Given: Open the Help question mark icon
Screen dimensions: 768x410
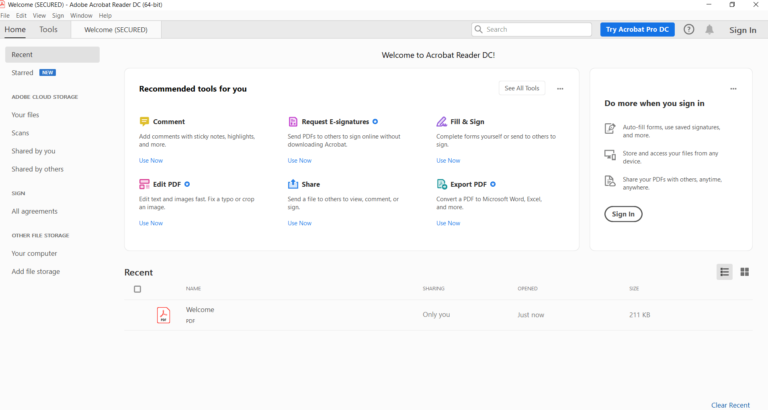Looking at the screenshot, I should [689, 29].
